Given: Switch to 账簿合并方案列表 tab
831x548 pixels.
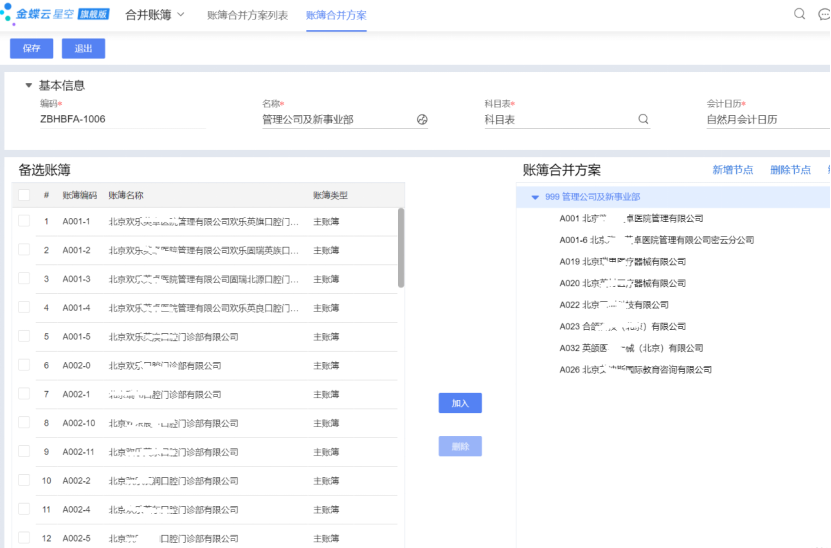Looking at the screenshot, I should pos(247,15).
